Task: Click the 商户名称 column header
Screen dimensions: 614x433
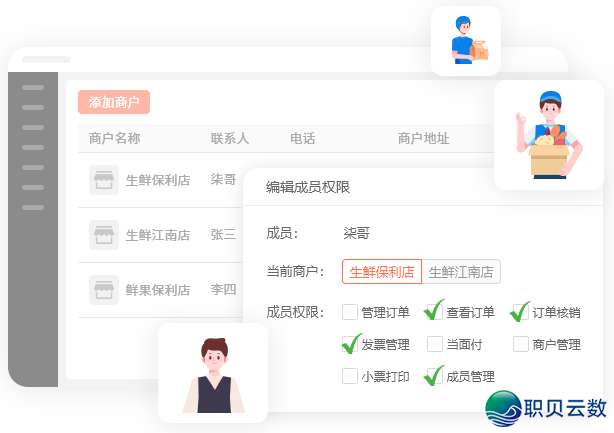Action: 114,138
